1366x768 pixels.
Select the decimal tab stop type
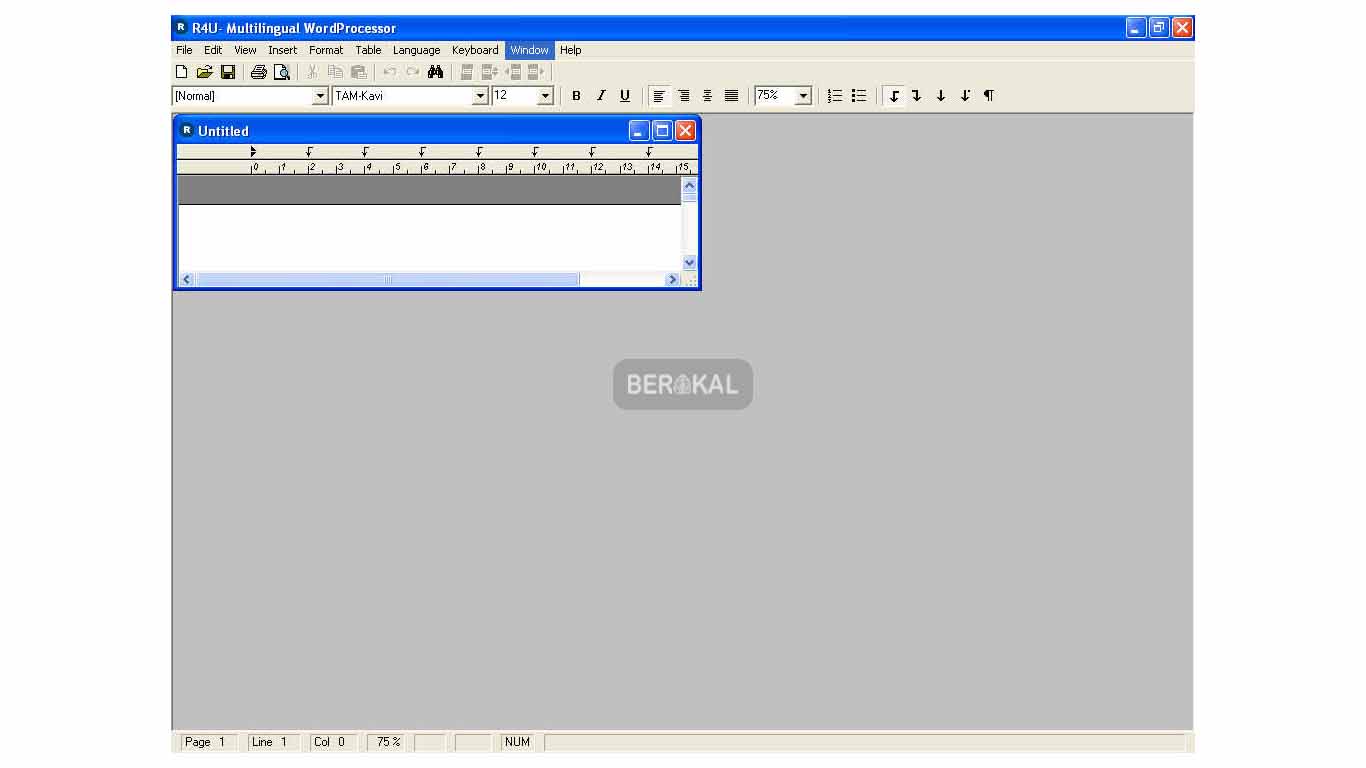tap(965, 96)
